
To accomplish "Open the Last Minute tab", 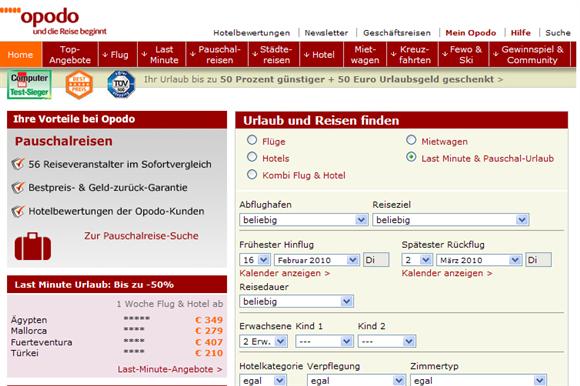I will [x=161, y=54].
